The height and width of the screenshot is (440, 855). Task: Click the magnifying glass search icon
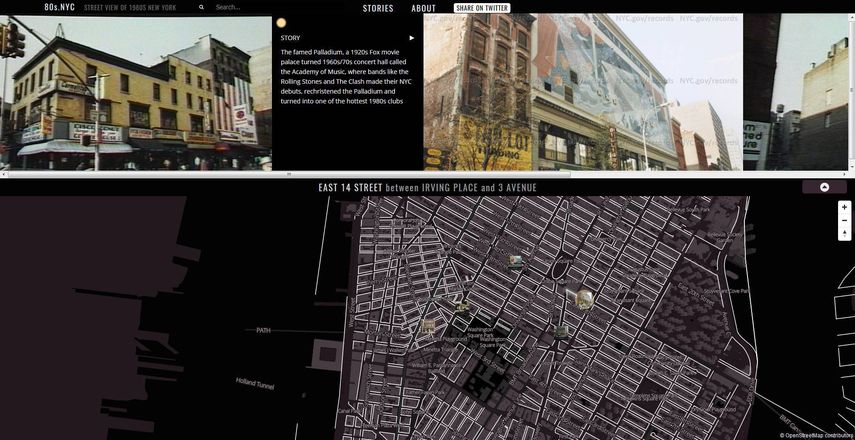click(201, 8)
